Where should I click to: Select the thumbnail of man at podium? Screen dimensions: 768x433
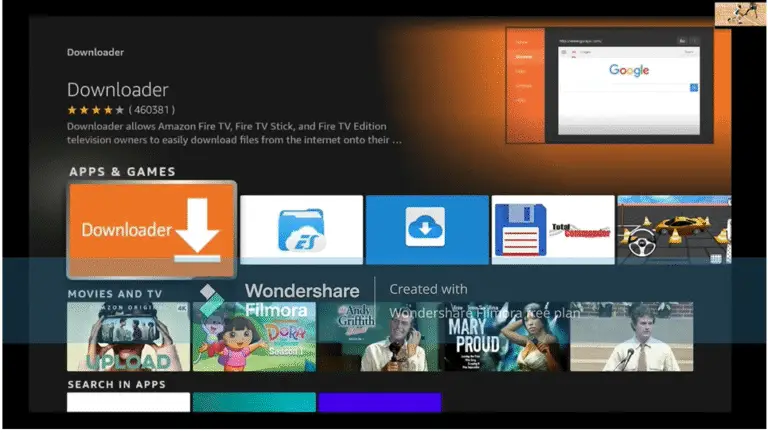point(630,337)
